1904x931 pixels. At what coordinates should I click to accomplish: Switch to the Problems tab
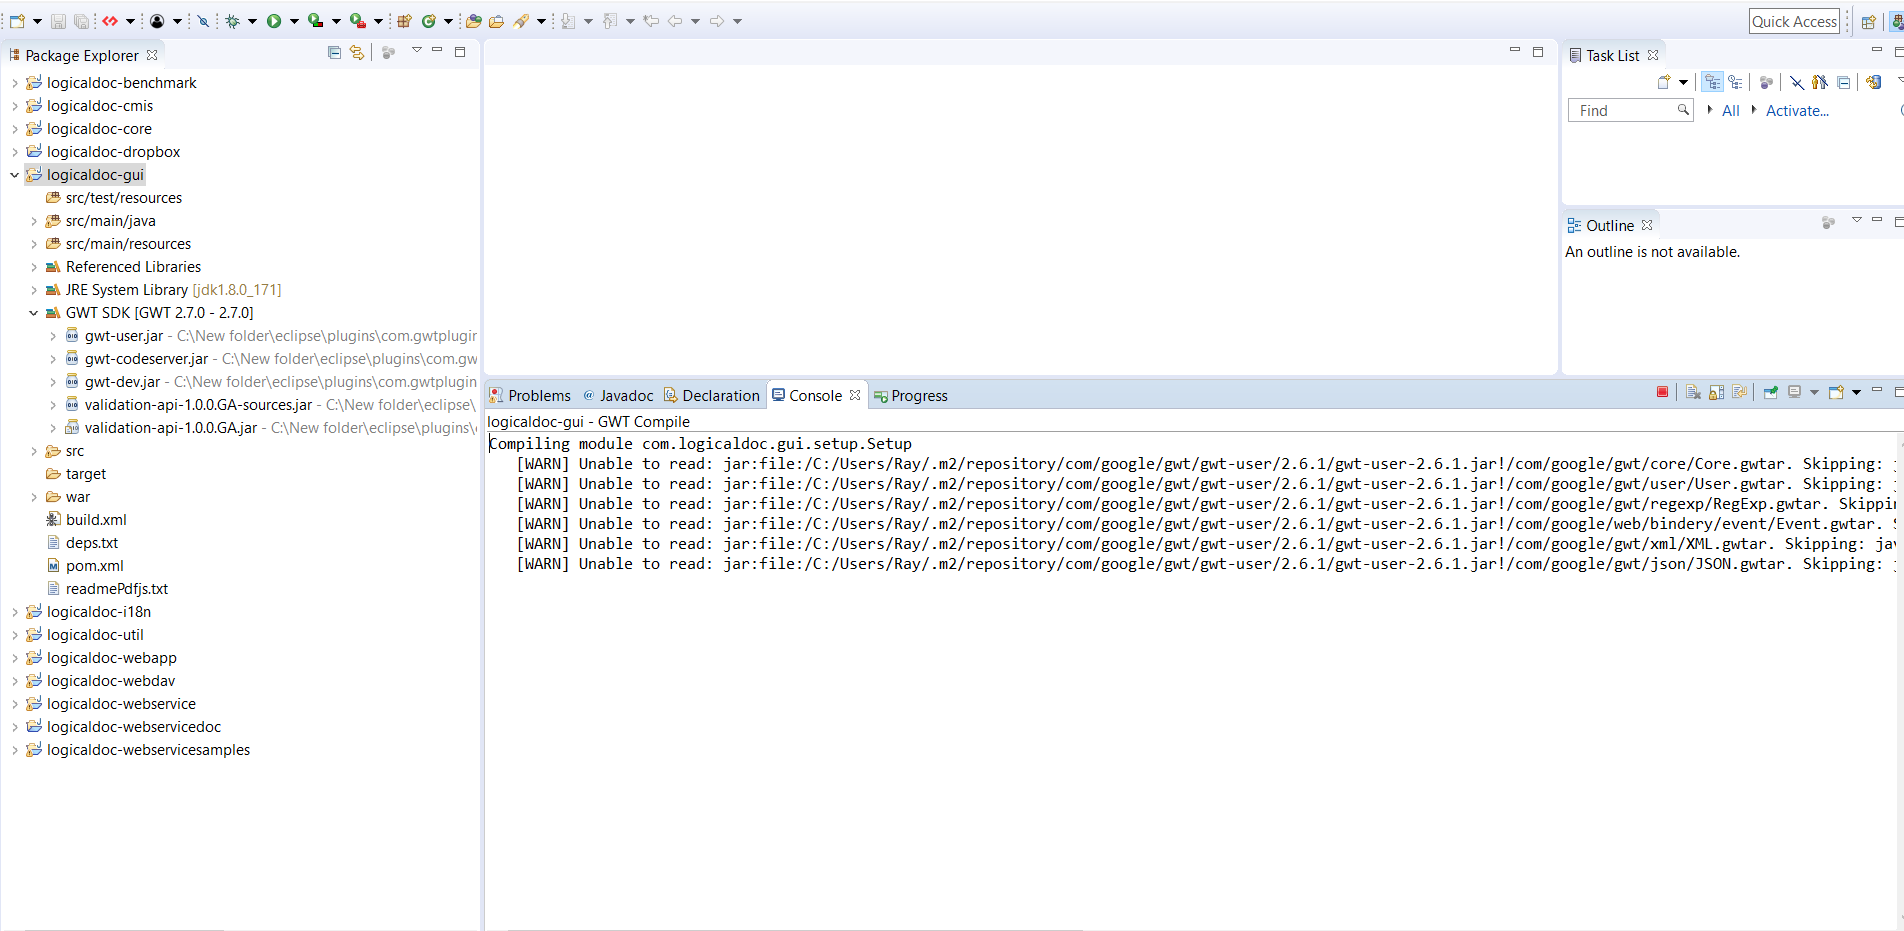[x=530, y=395]
